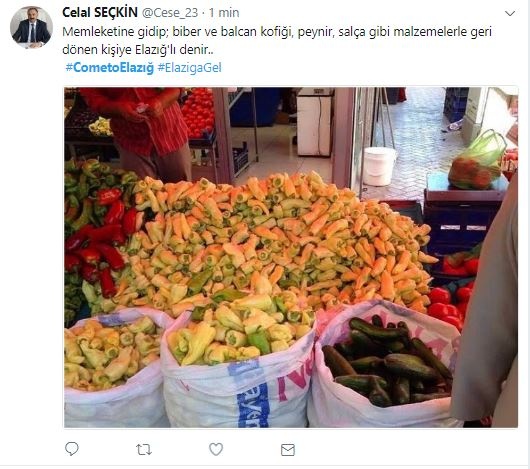This screenshot has width=530, height=469.
Task: Open Celal SEÇKİN's profile picture
Action: pos(31,28)
